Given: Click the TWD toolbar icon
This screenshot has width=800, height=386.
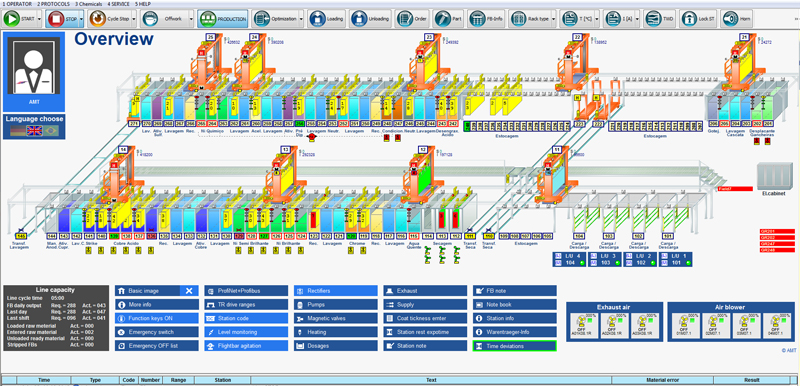Looking at the screenshot, I should point(653,19).
